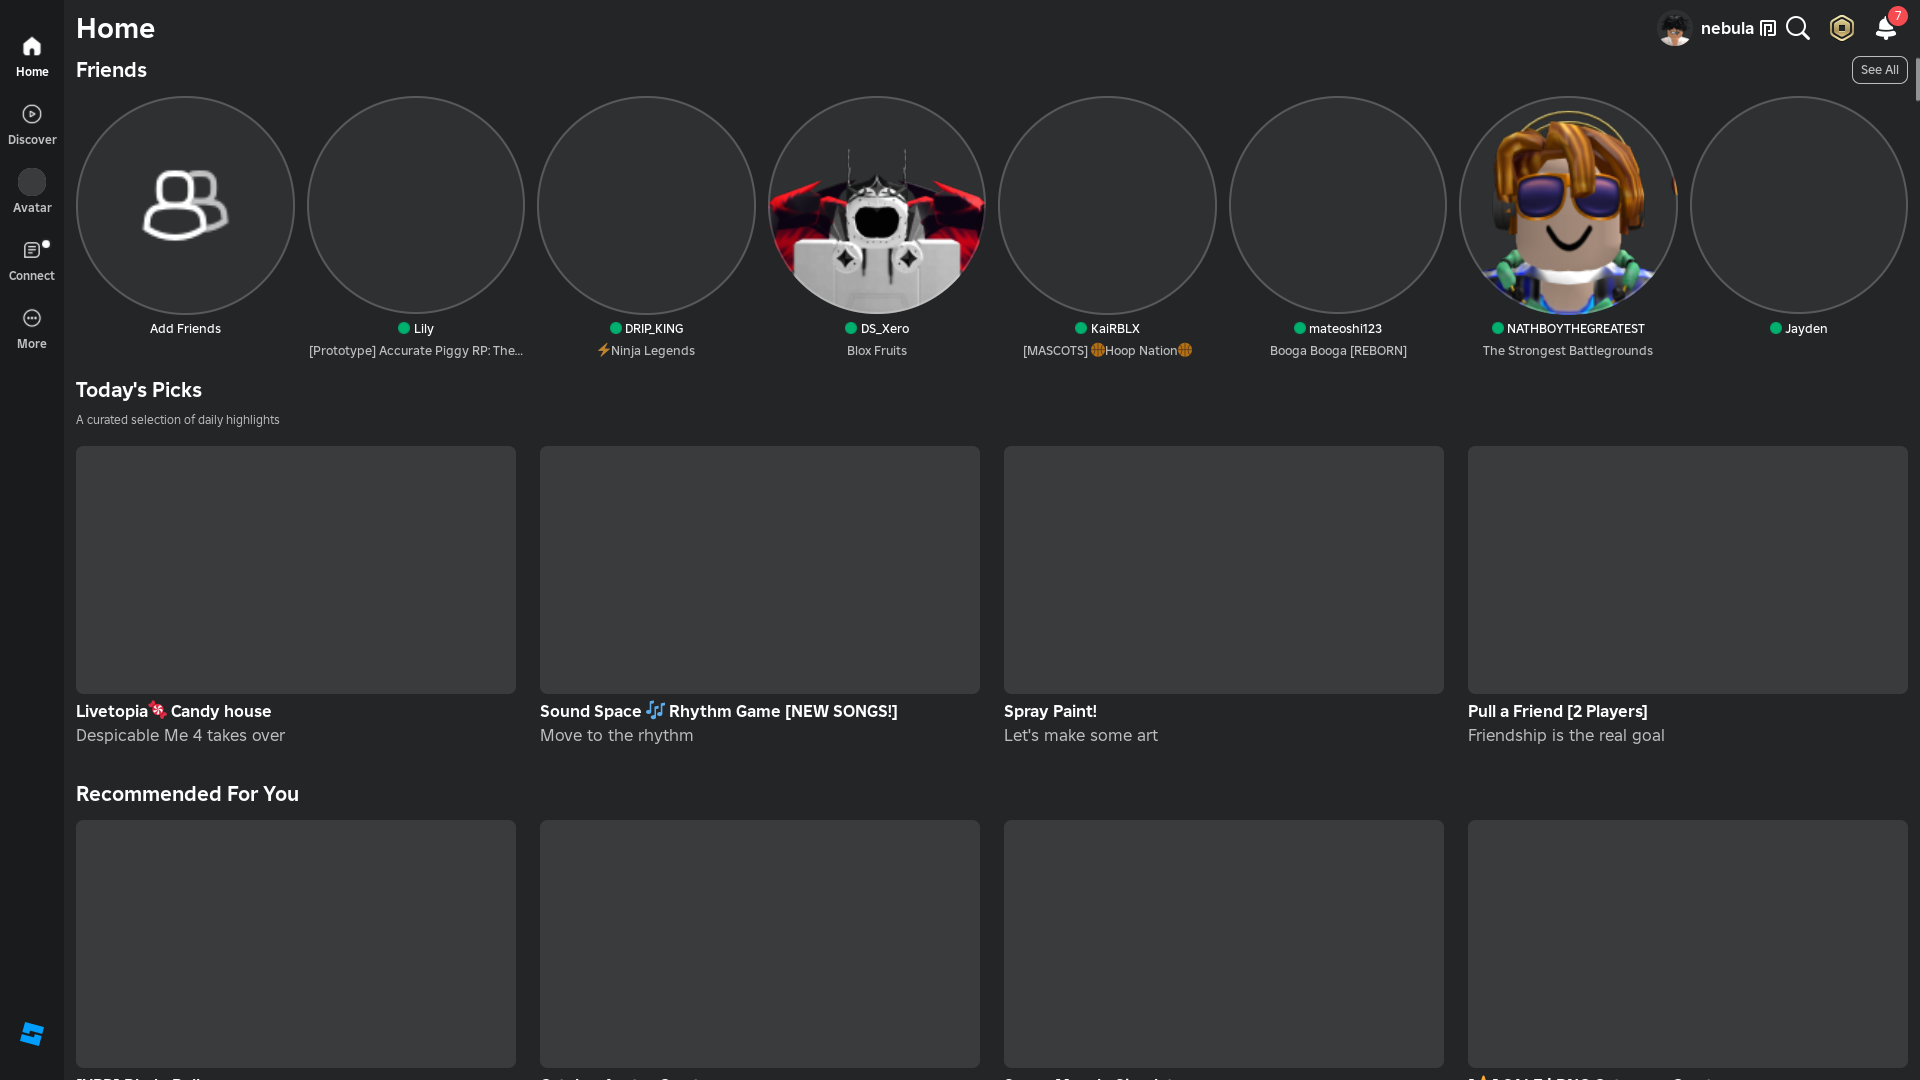This screenshot has width=1920, height=1080.
Task: Click the nebula profile avatar picture
Action: [x=1674, y=28]
